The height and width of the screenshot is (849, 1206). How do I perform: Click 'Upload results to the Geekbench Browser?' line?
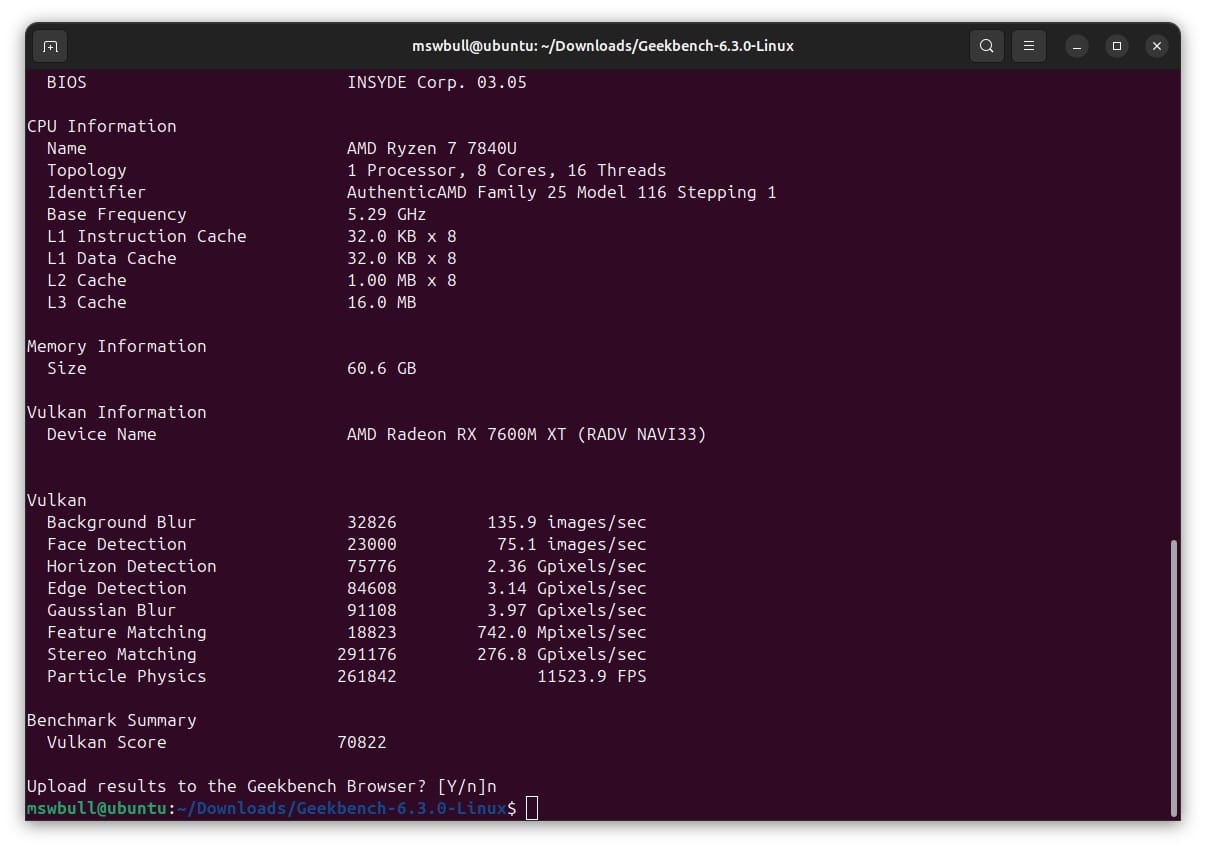261,786
